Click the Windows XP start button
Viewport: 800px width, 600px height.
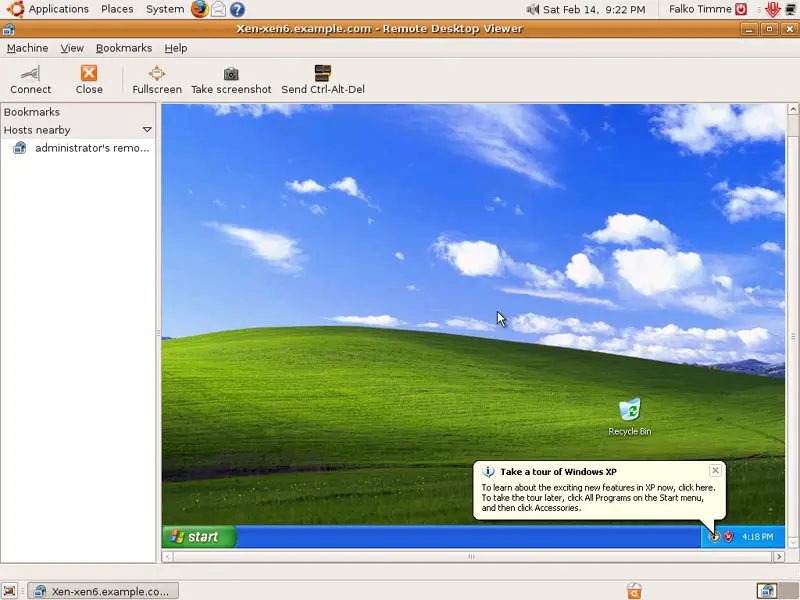click(199, 537)
